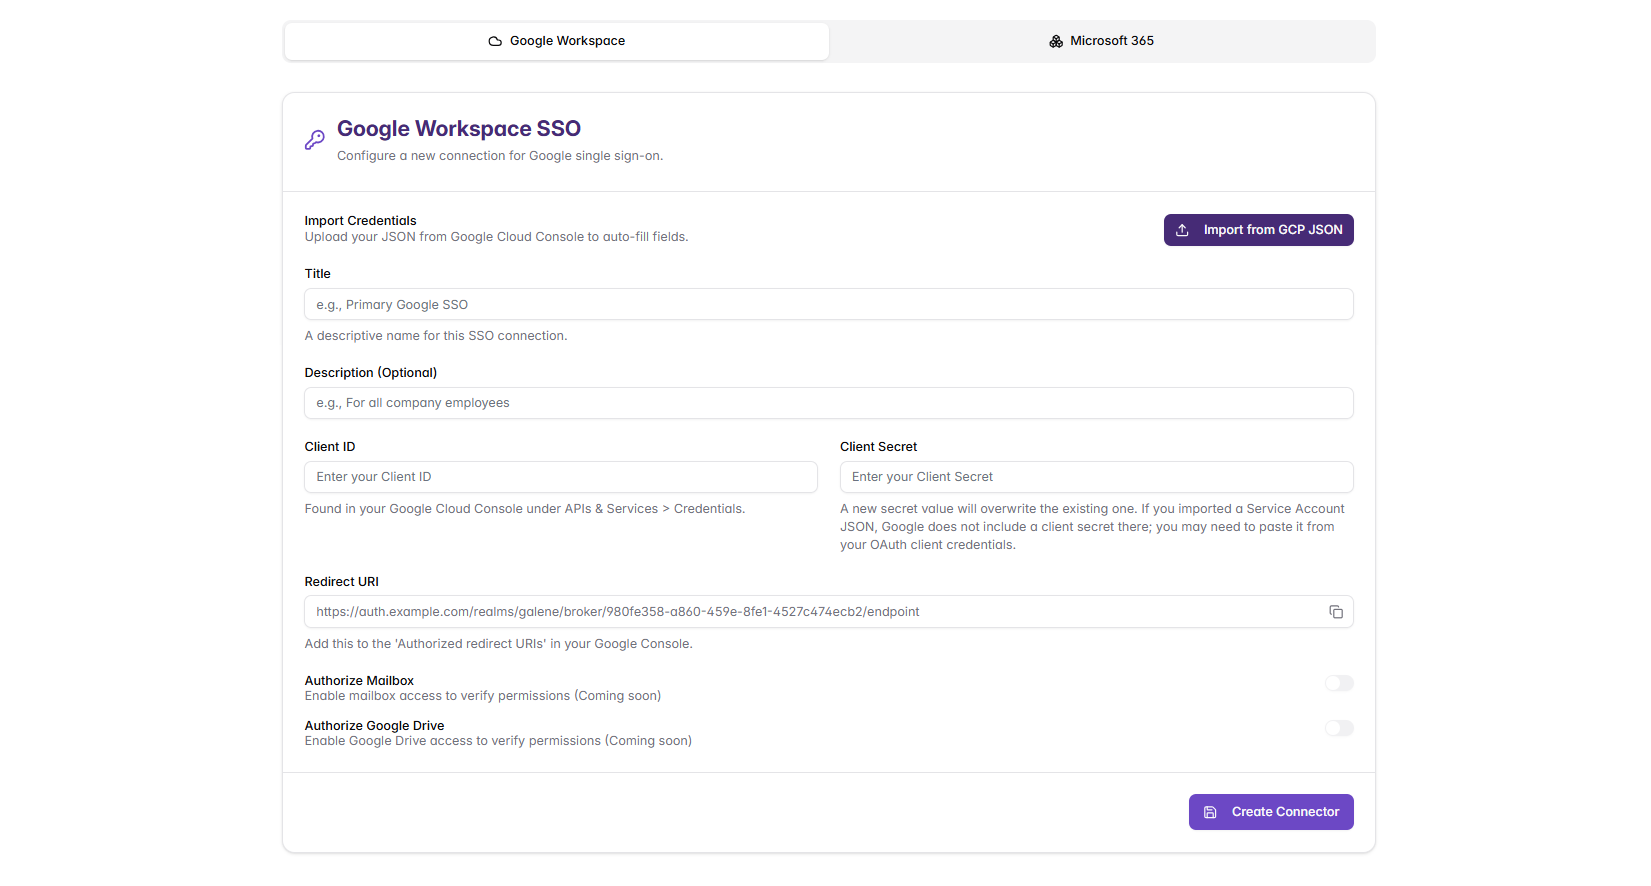
Task: Click the 'A new secret value will overwrite' note
Action: click(x=1093, y=527)
